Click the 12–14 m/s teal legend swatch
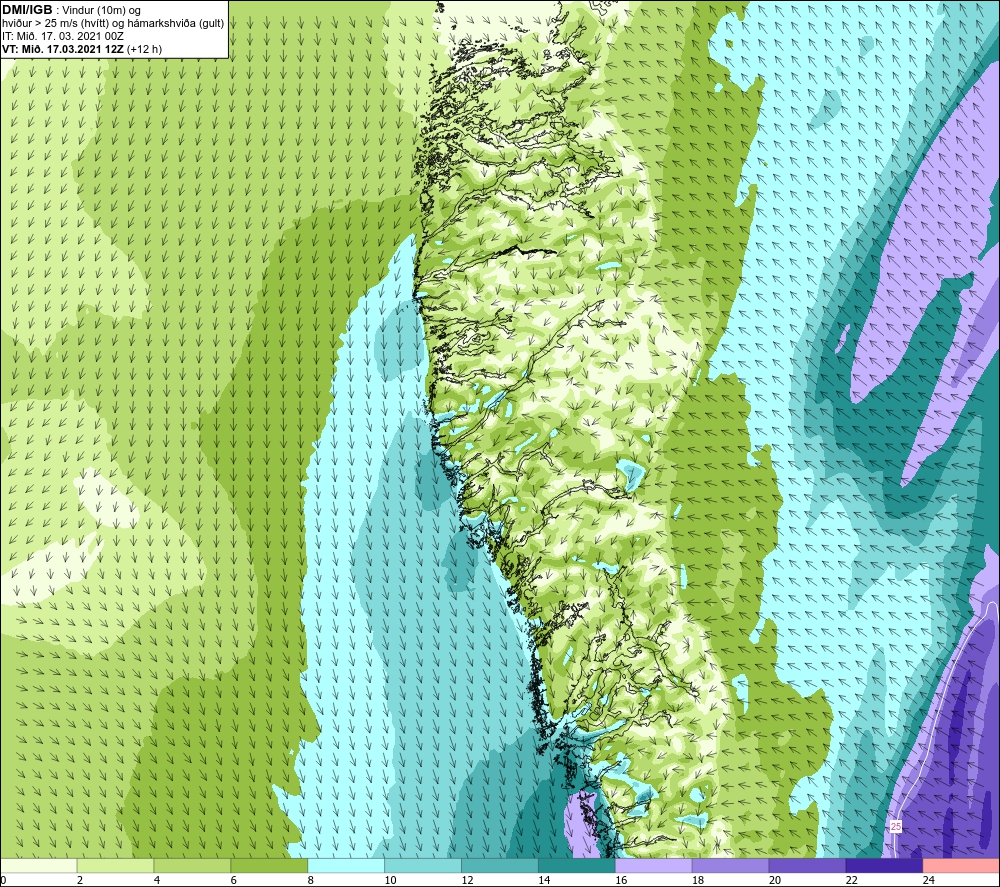The image size is (1000, 887). tap(500, 865)
